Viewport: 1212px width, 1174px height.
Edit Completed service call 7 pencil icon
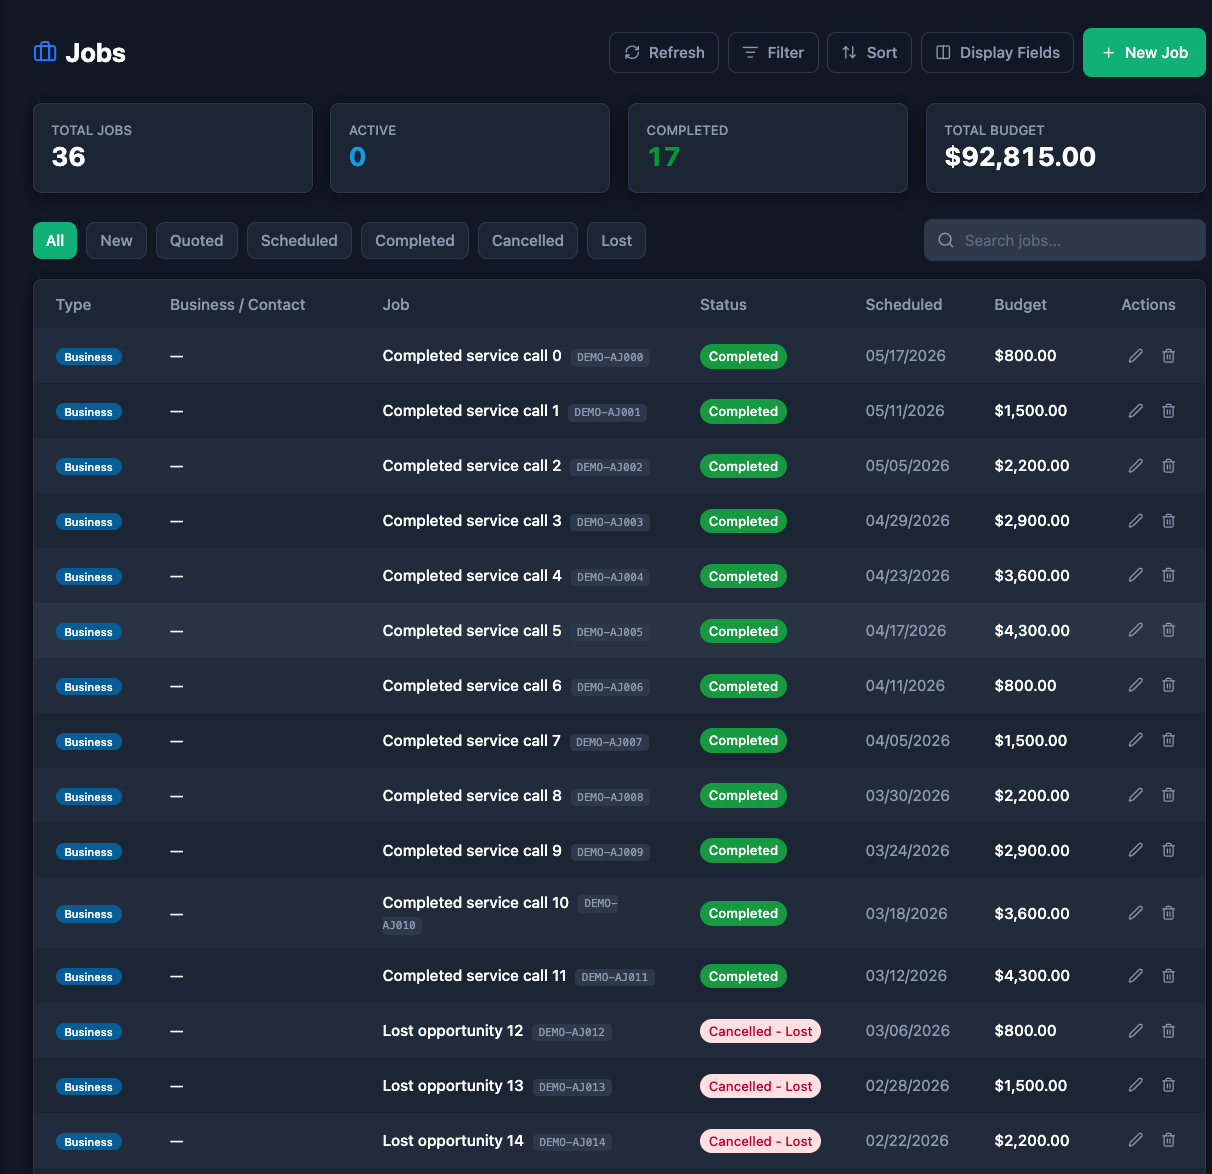coord(1136,740)
